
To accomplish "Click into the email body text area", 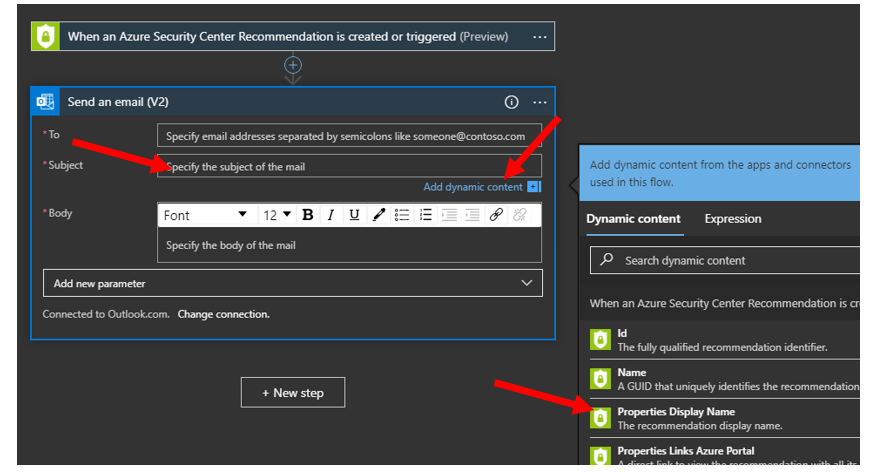I will point(349,245).
